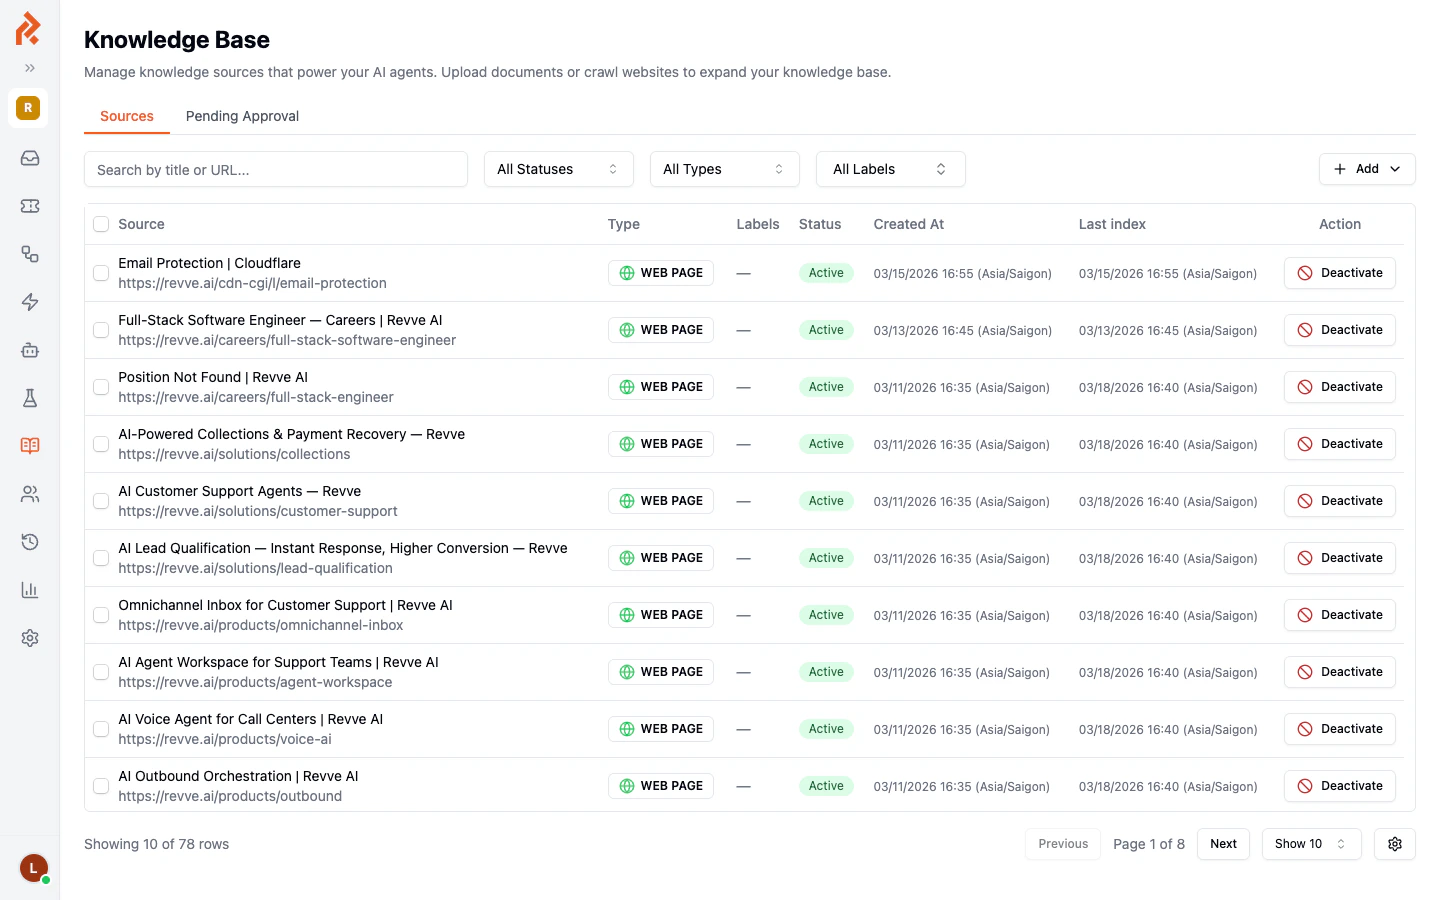Open table settings via gear icon near pagination
Screen dimensions: 1440x900
click(x=1394, y=843)
